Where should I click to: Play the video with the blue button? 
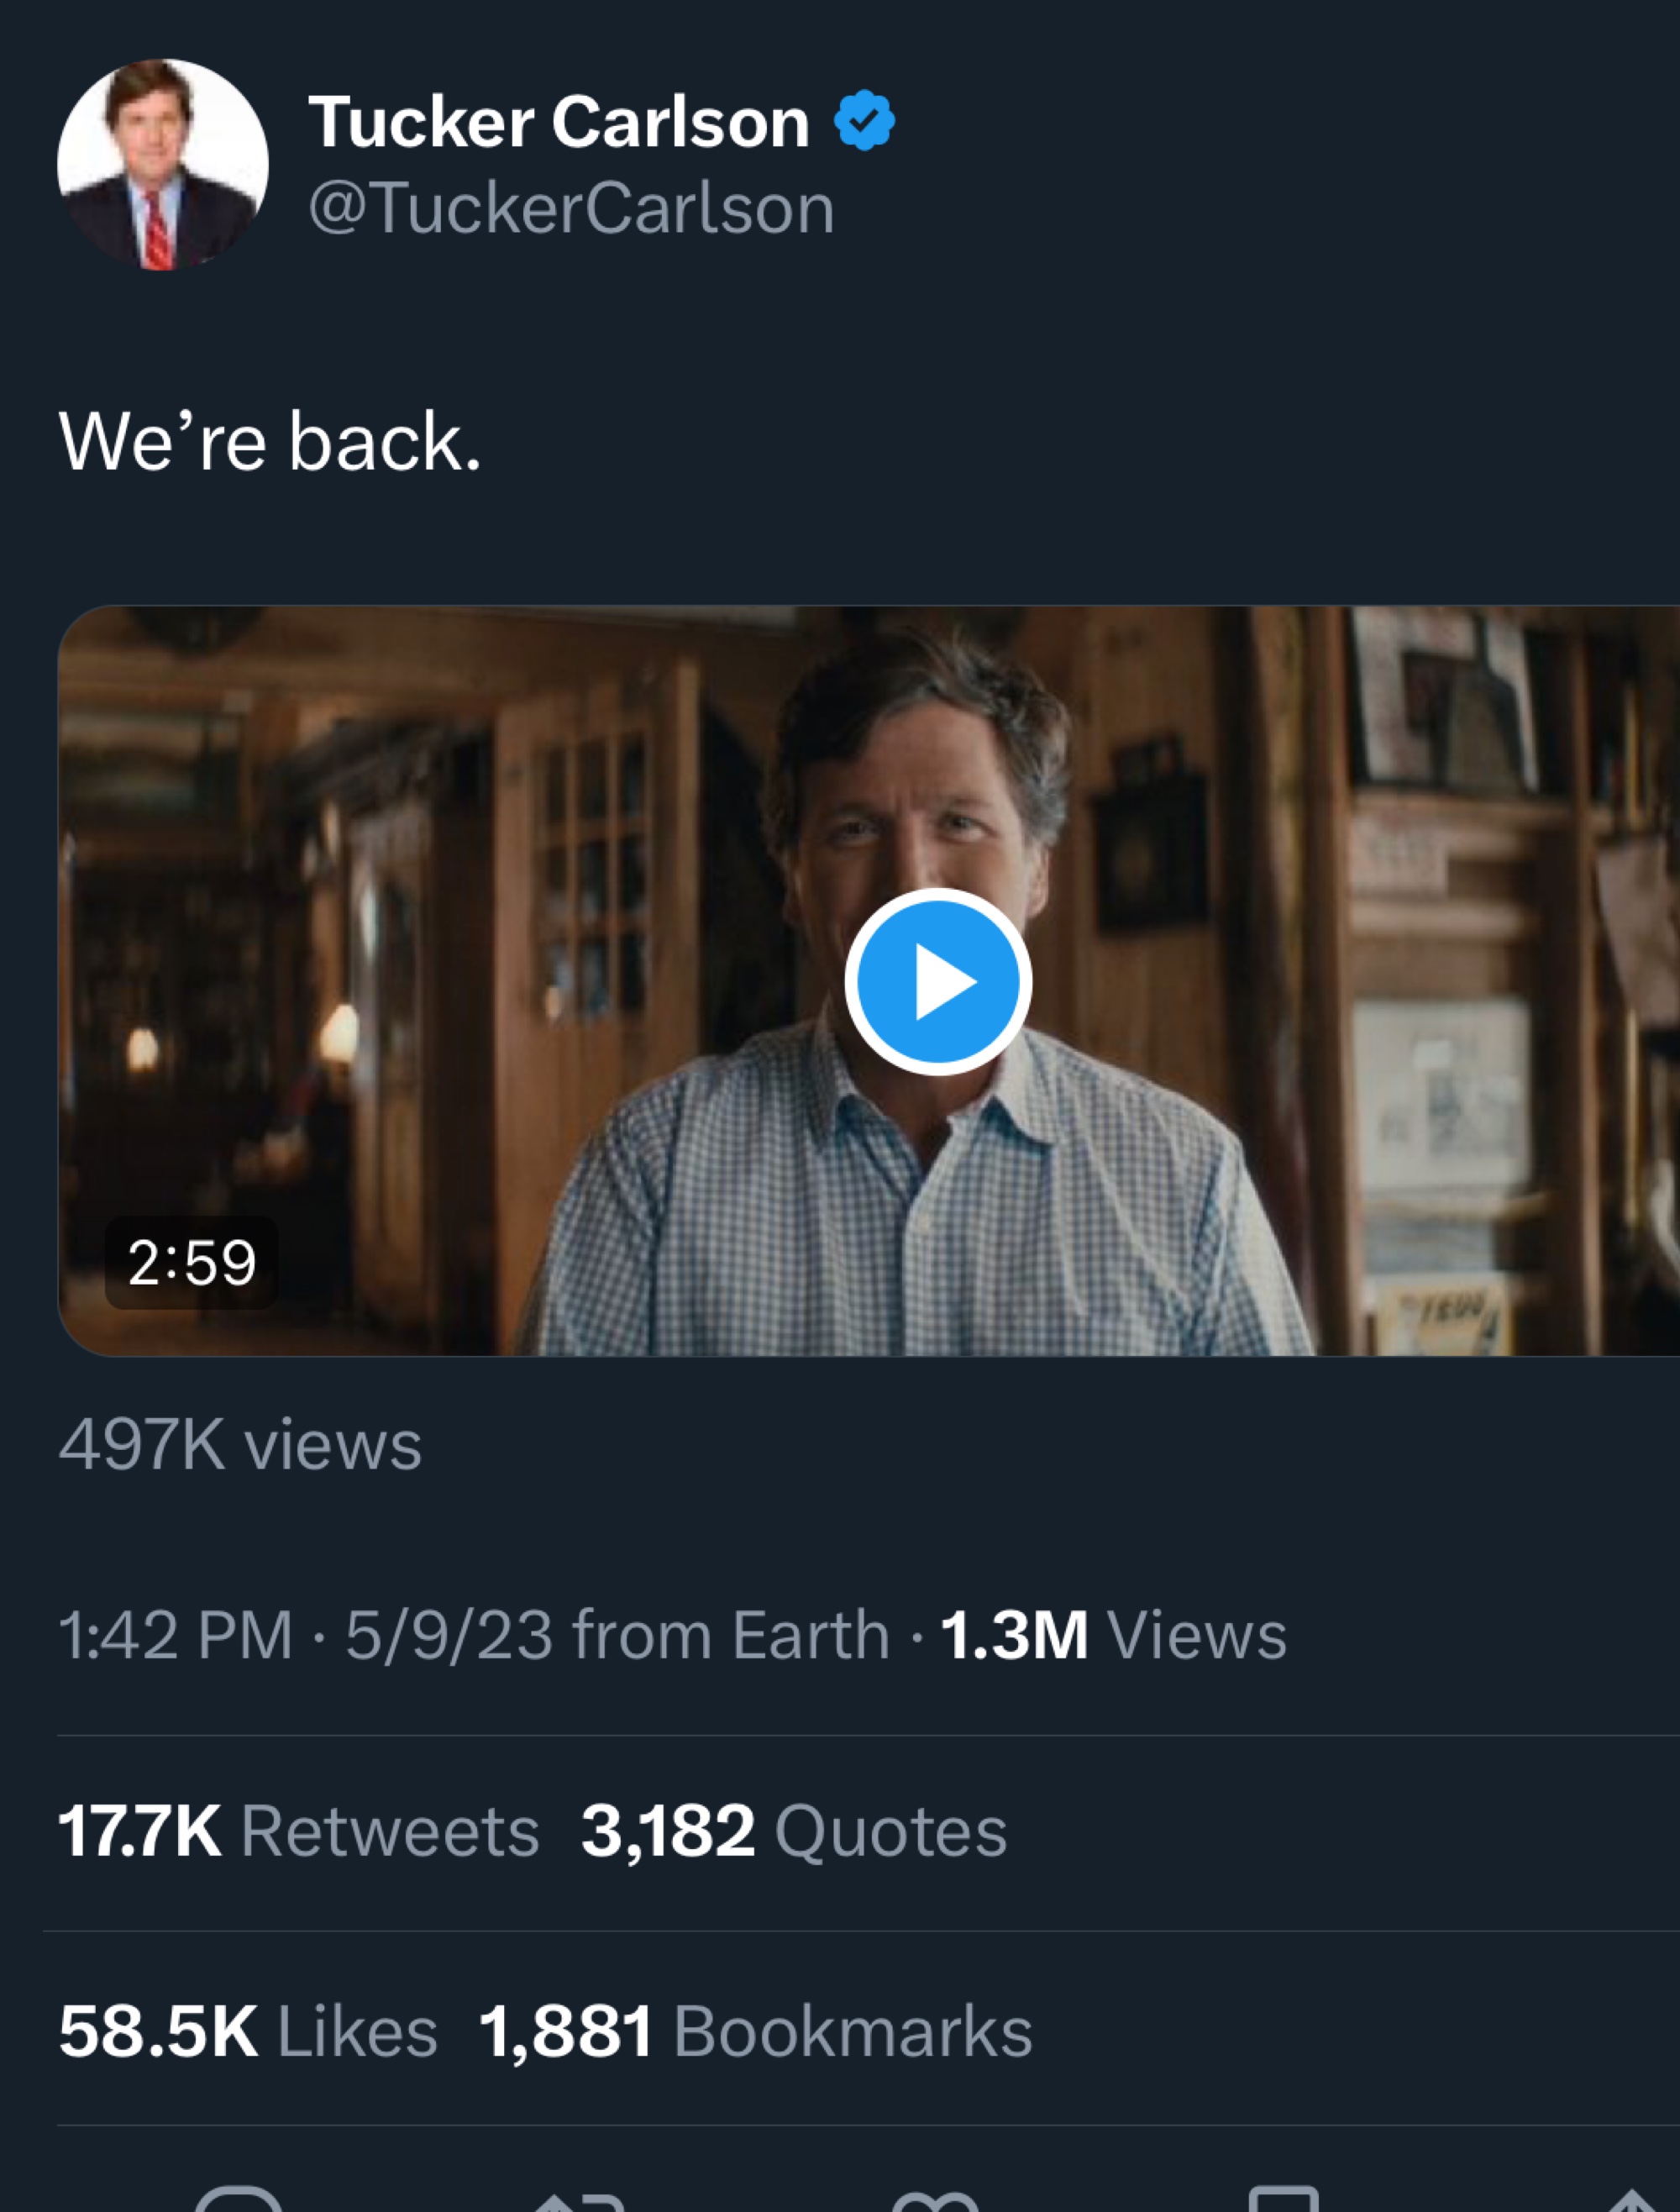coord(938,982)
